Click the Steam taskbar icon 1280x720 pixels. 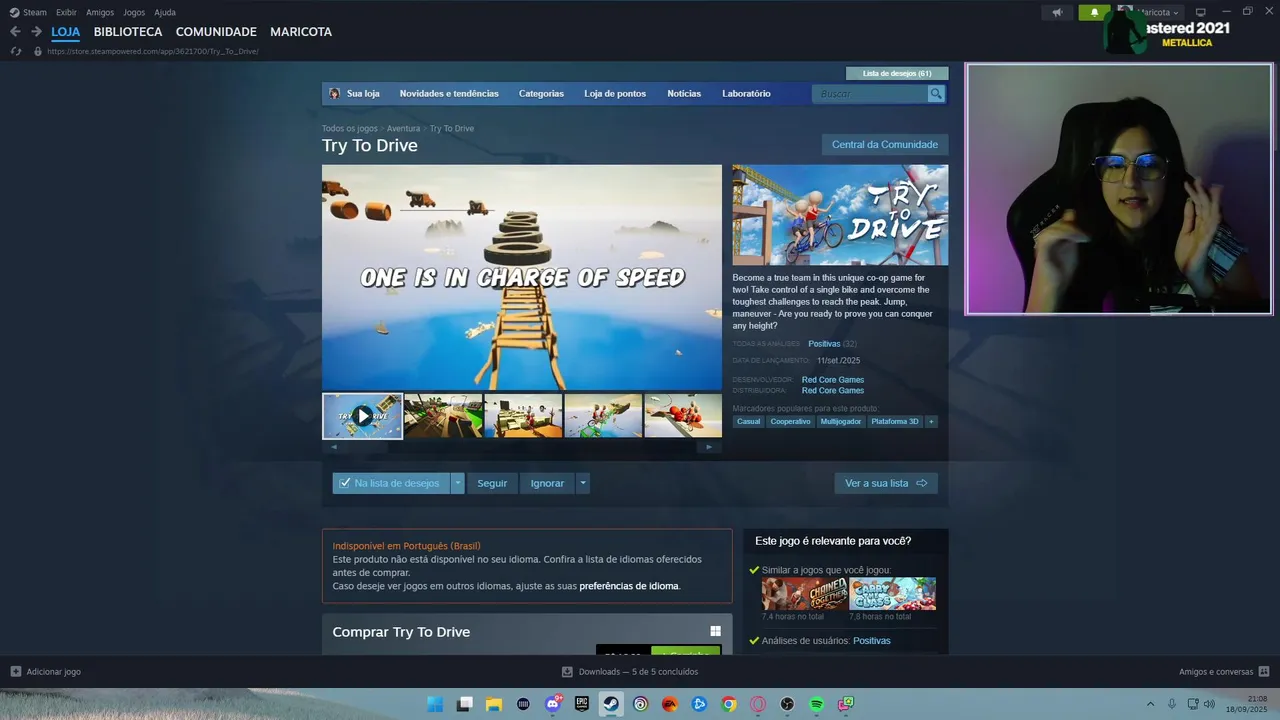611,704
